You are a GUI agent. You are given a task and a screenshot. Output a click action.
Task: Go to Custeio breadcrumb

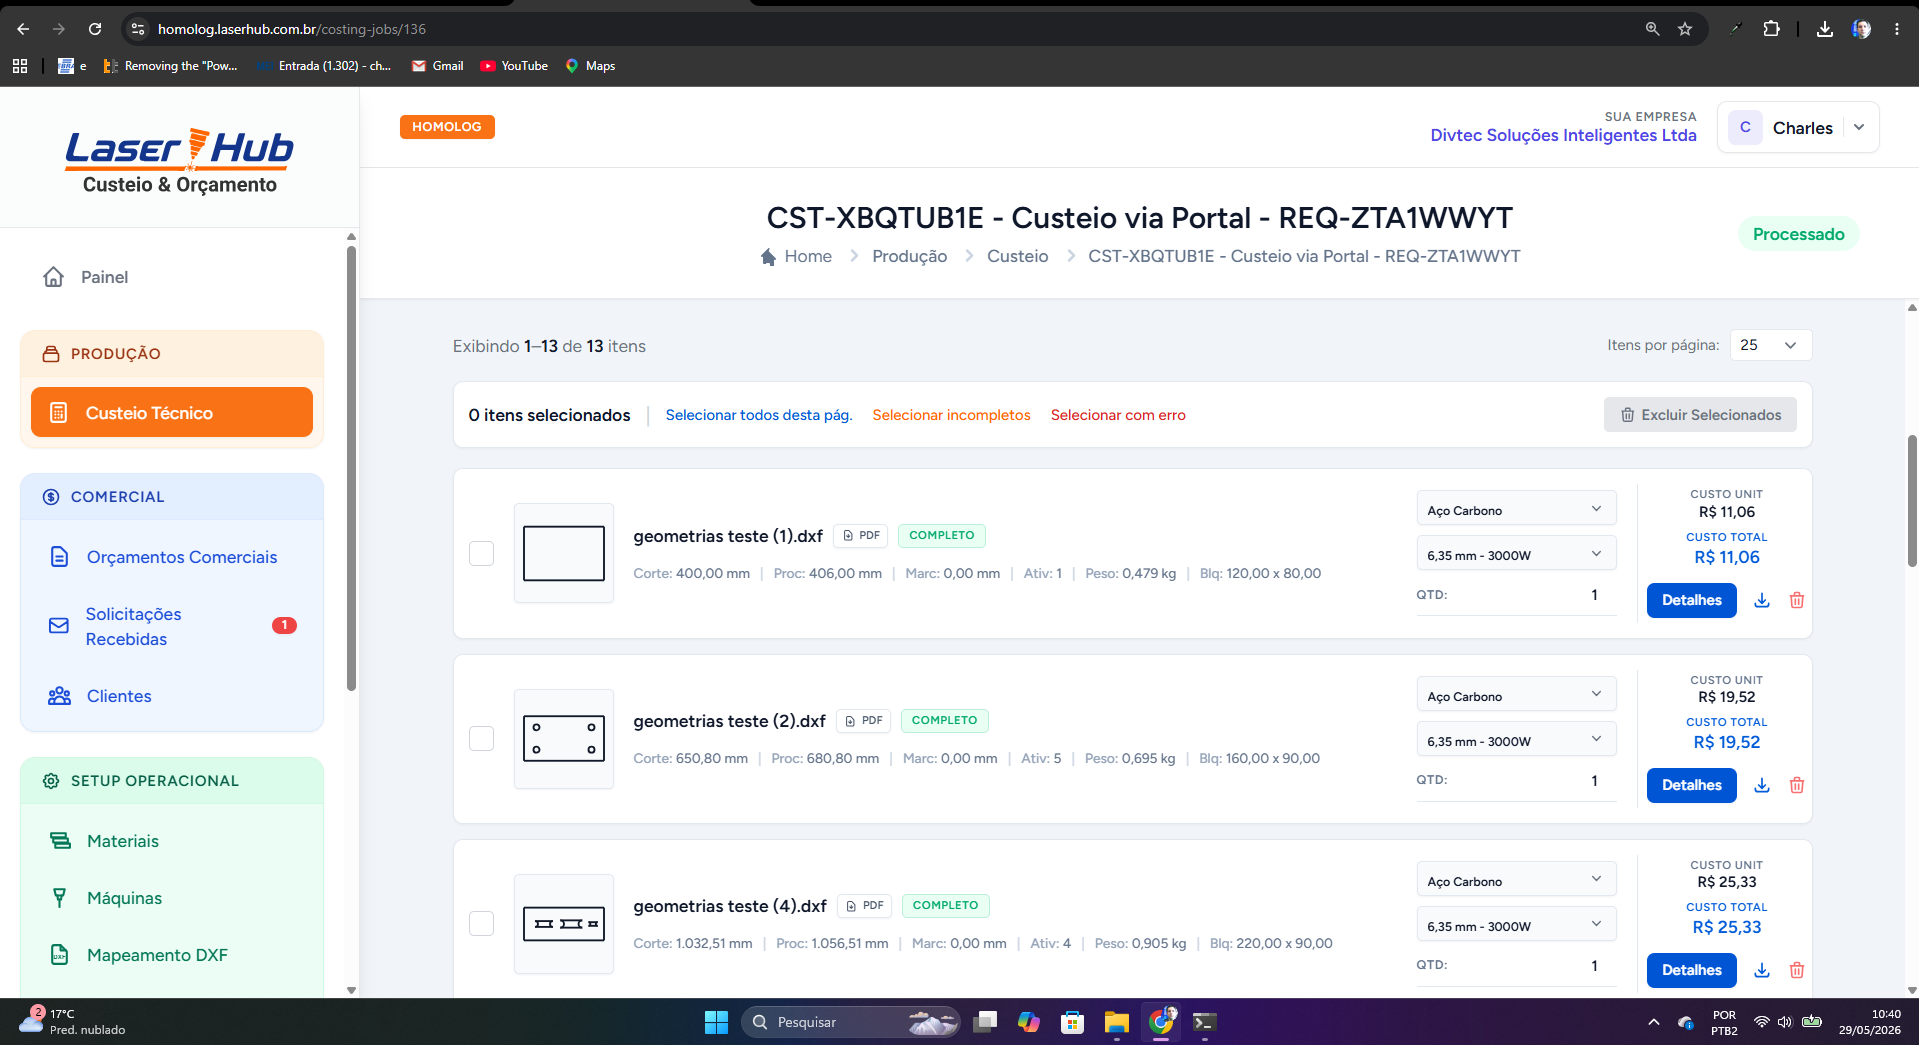pyautogui.click(x=1017, y=256)
